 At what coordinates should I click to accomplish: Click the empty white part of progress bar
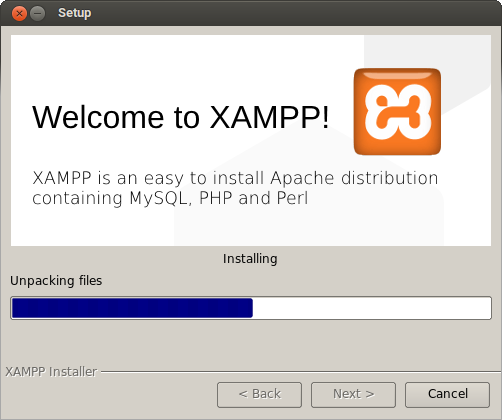[372, 308]
